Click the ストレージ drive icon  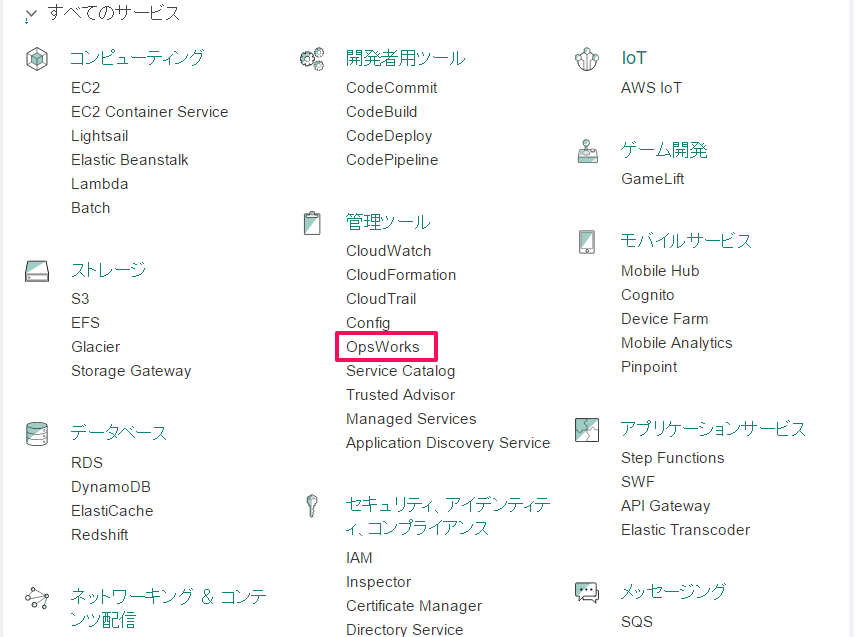coord(37,271)
